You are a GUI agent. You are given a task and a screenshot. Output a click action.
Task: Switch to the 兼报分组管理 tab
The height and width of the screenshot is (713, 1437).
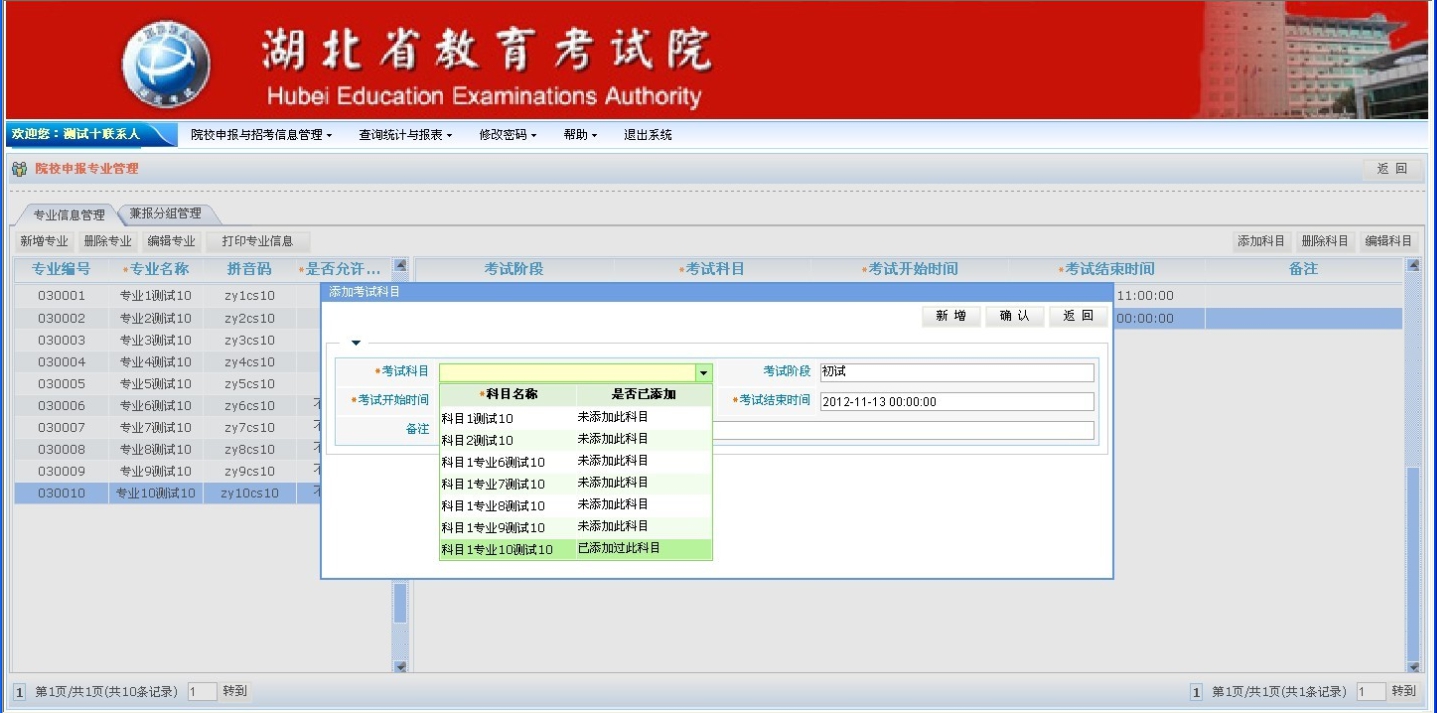pyautogui.click(x=166, y=214)
